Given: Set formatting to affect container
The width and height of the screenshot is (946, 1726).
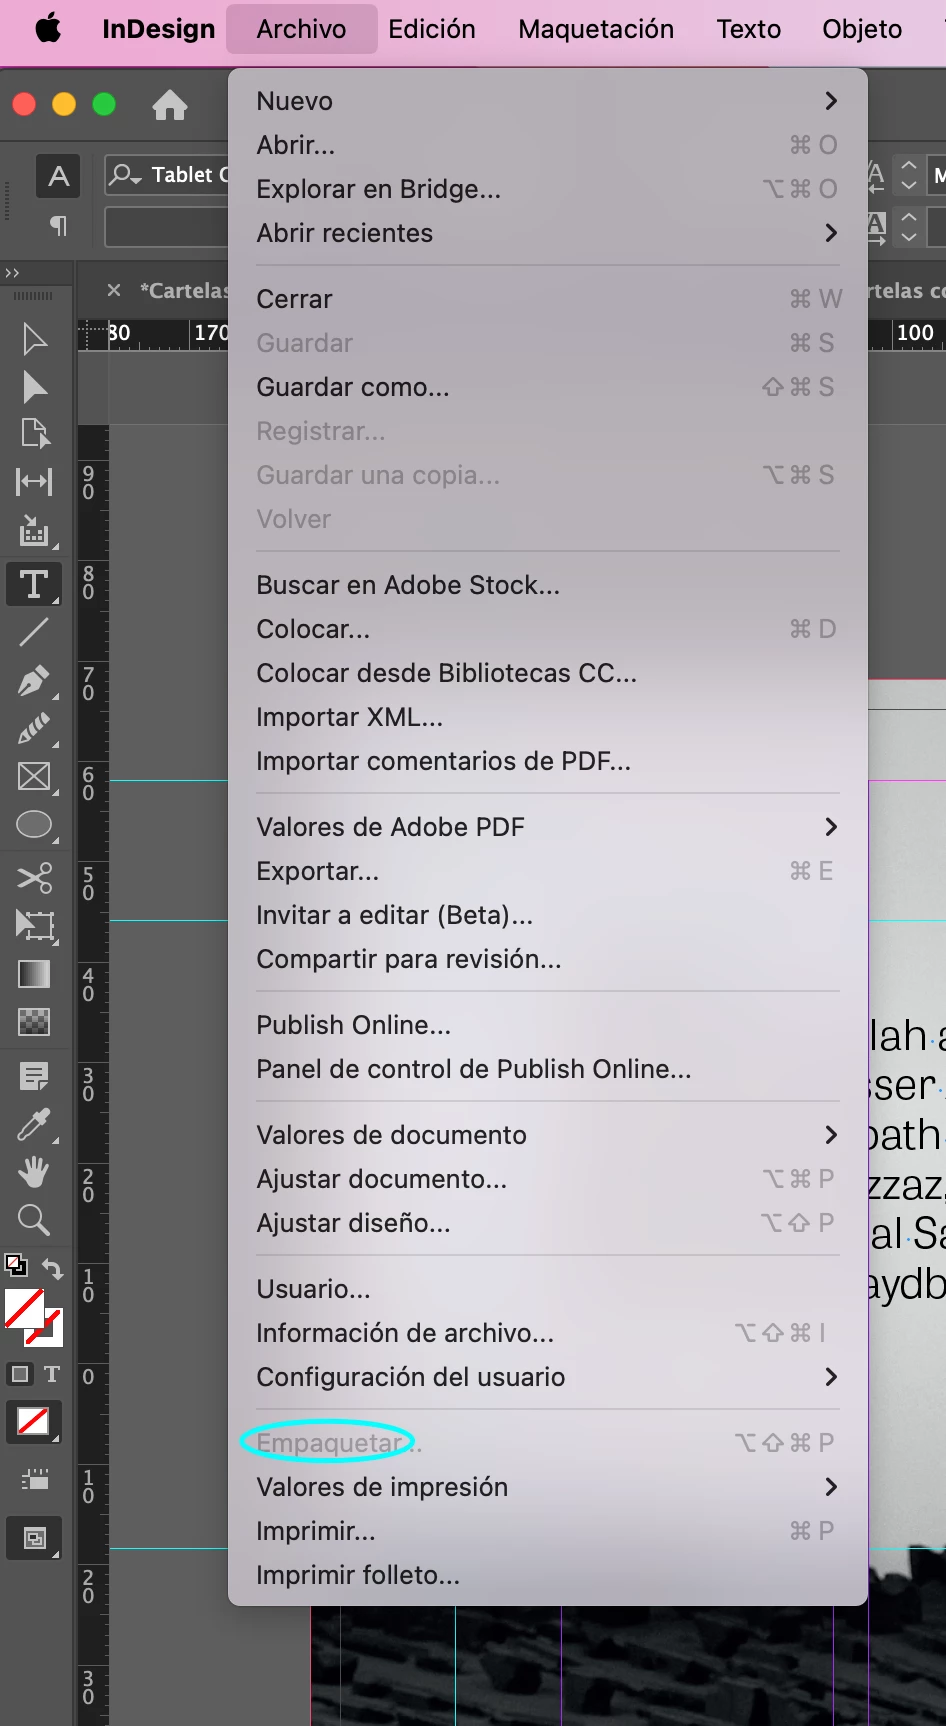Looking at the screenshot, I should click(20, 1374).
